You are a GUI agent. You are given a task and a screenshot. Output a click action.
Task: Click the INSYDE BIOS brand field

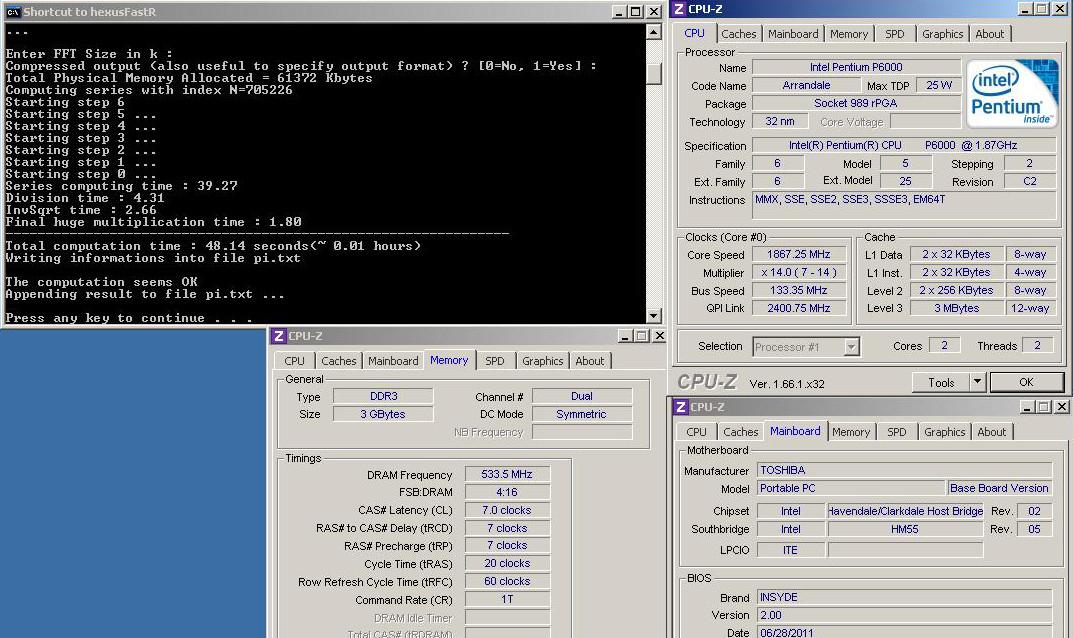tap(904, 597)
